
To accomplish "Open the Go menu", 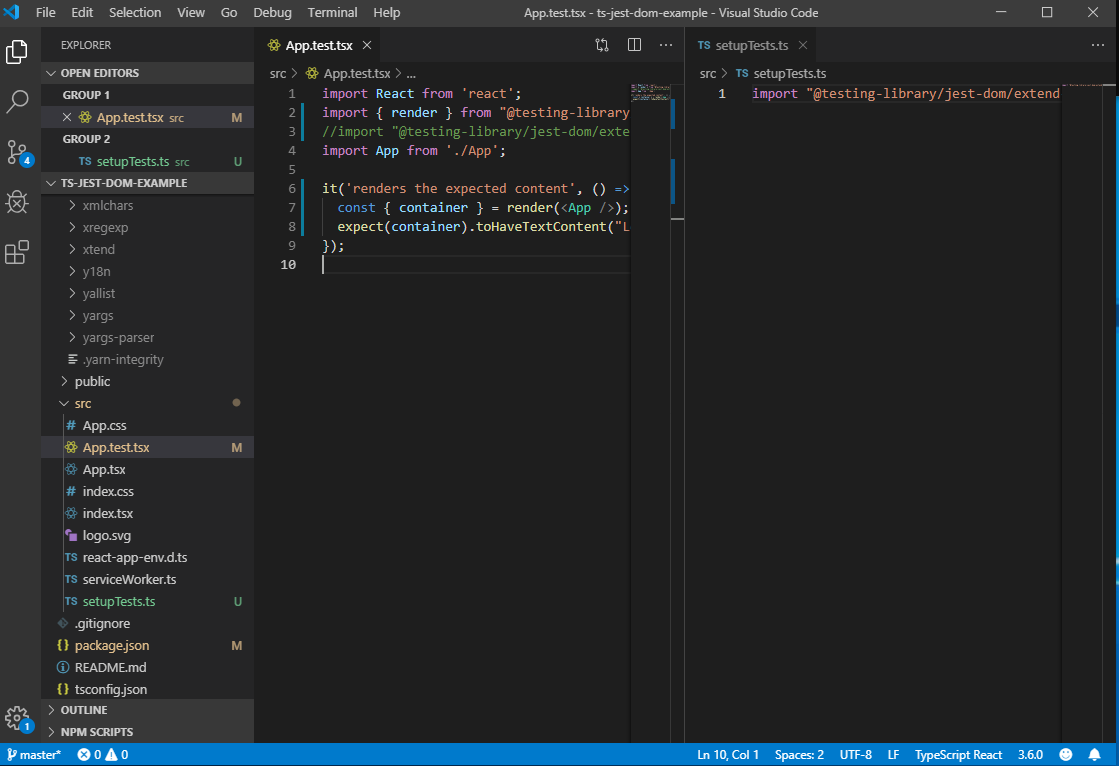I will tap(228, 13).
